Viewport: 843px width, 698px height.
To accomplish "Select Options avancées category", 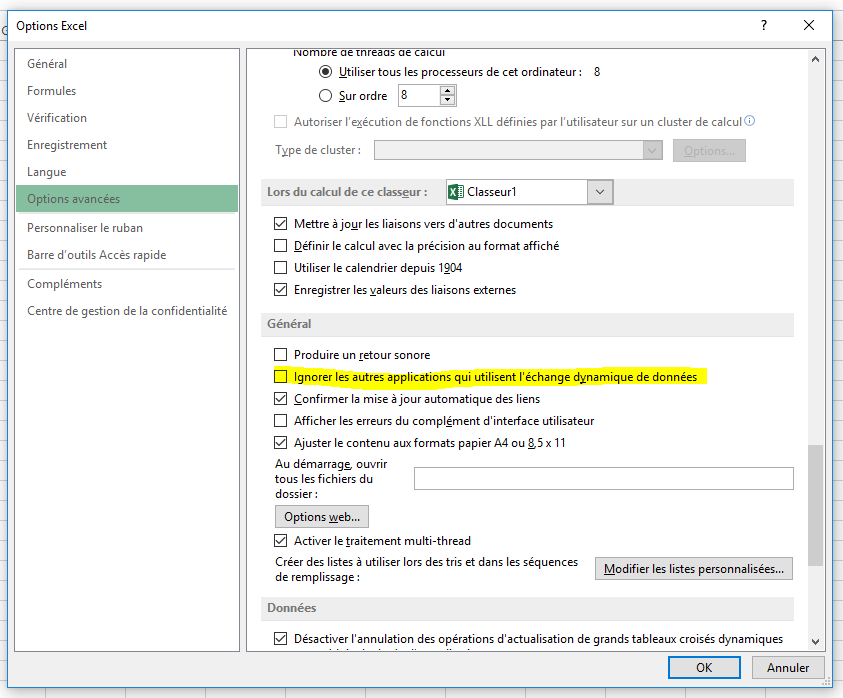I will (x=127, y=199).
